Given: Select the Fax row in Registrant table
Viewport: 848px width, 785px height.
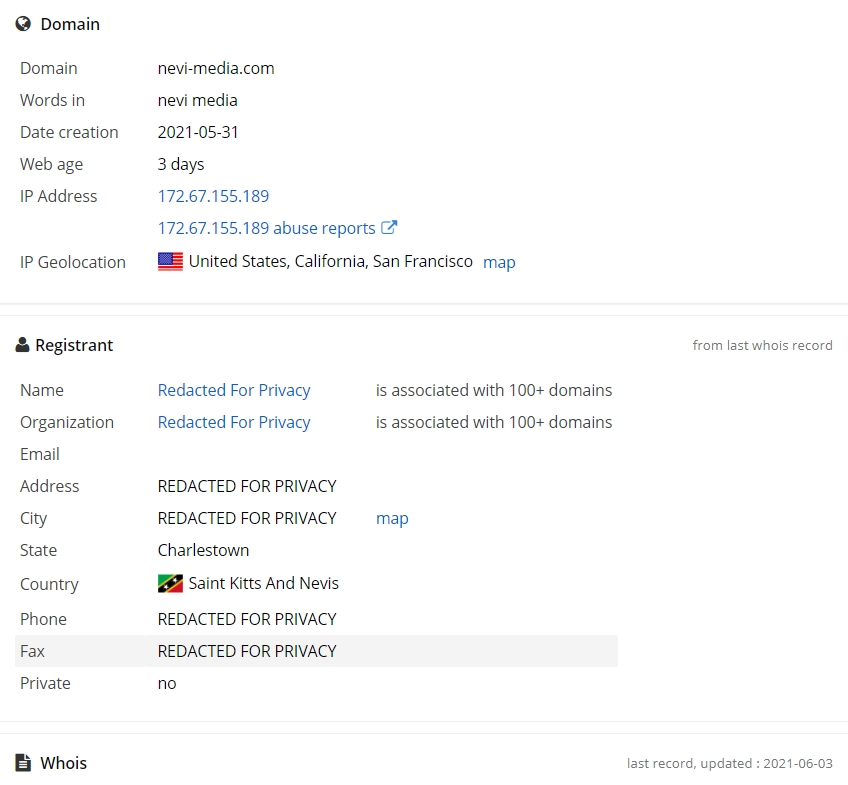Looking at the screenshot, I should [316, 651].
